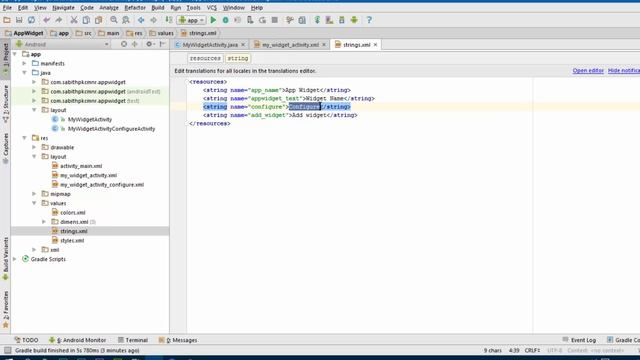Open the Build menu
The width and height of the screenshot is (640, 360).
[158, 8]
